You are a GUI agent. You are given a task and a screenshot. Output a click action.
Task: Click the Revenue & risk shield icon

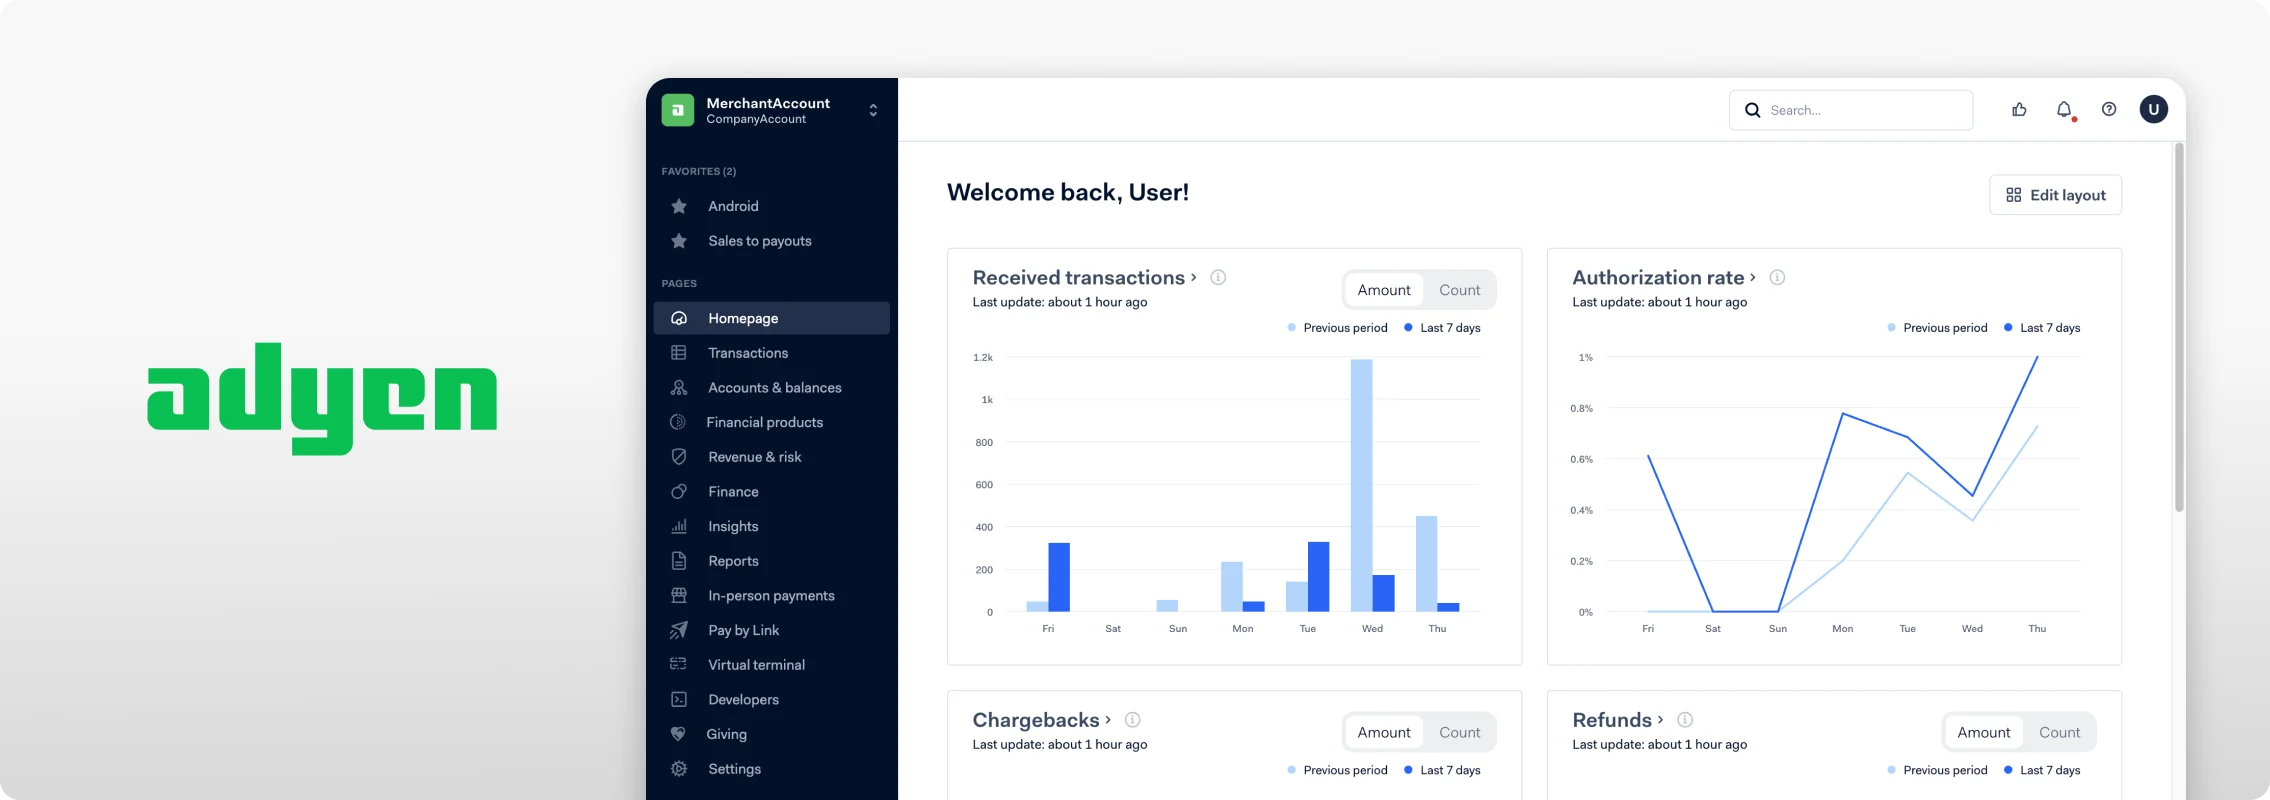click(679, 457)
